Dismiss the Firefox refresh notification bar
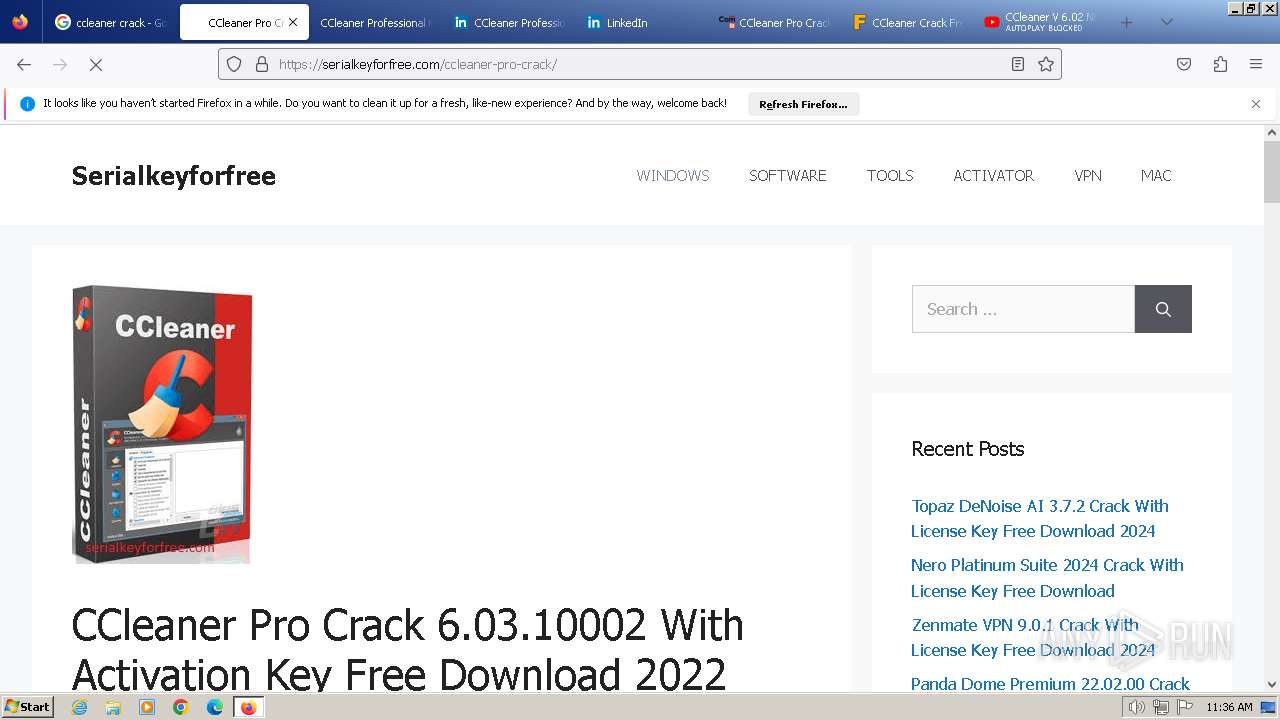Image resolution: width=1280 pixels, height=720 pixels. [x=1256, y=104]
